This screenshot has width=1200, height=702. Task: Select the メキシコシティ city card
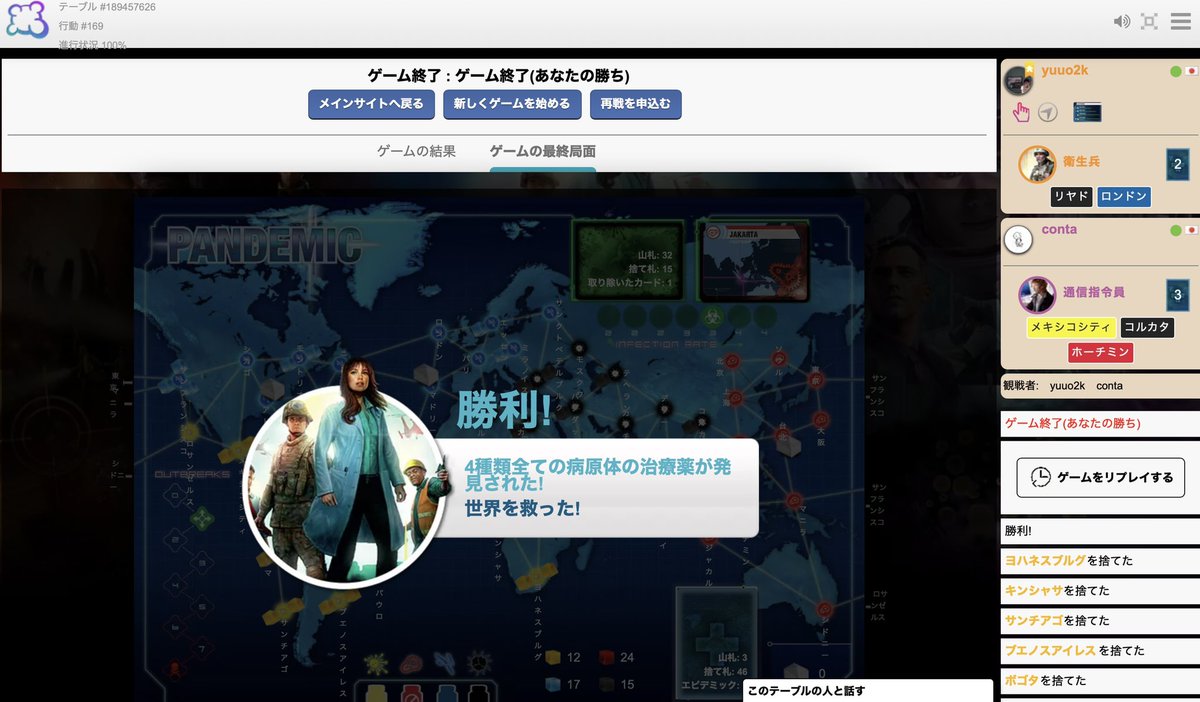pos(1071,327)
